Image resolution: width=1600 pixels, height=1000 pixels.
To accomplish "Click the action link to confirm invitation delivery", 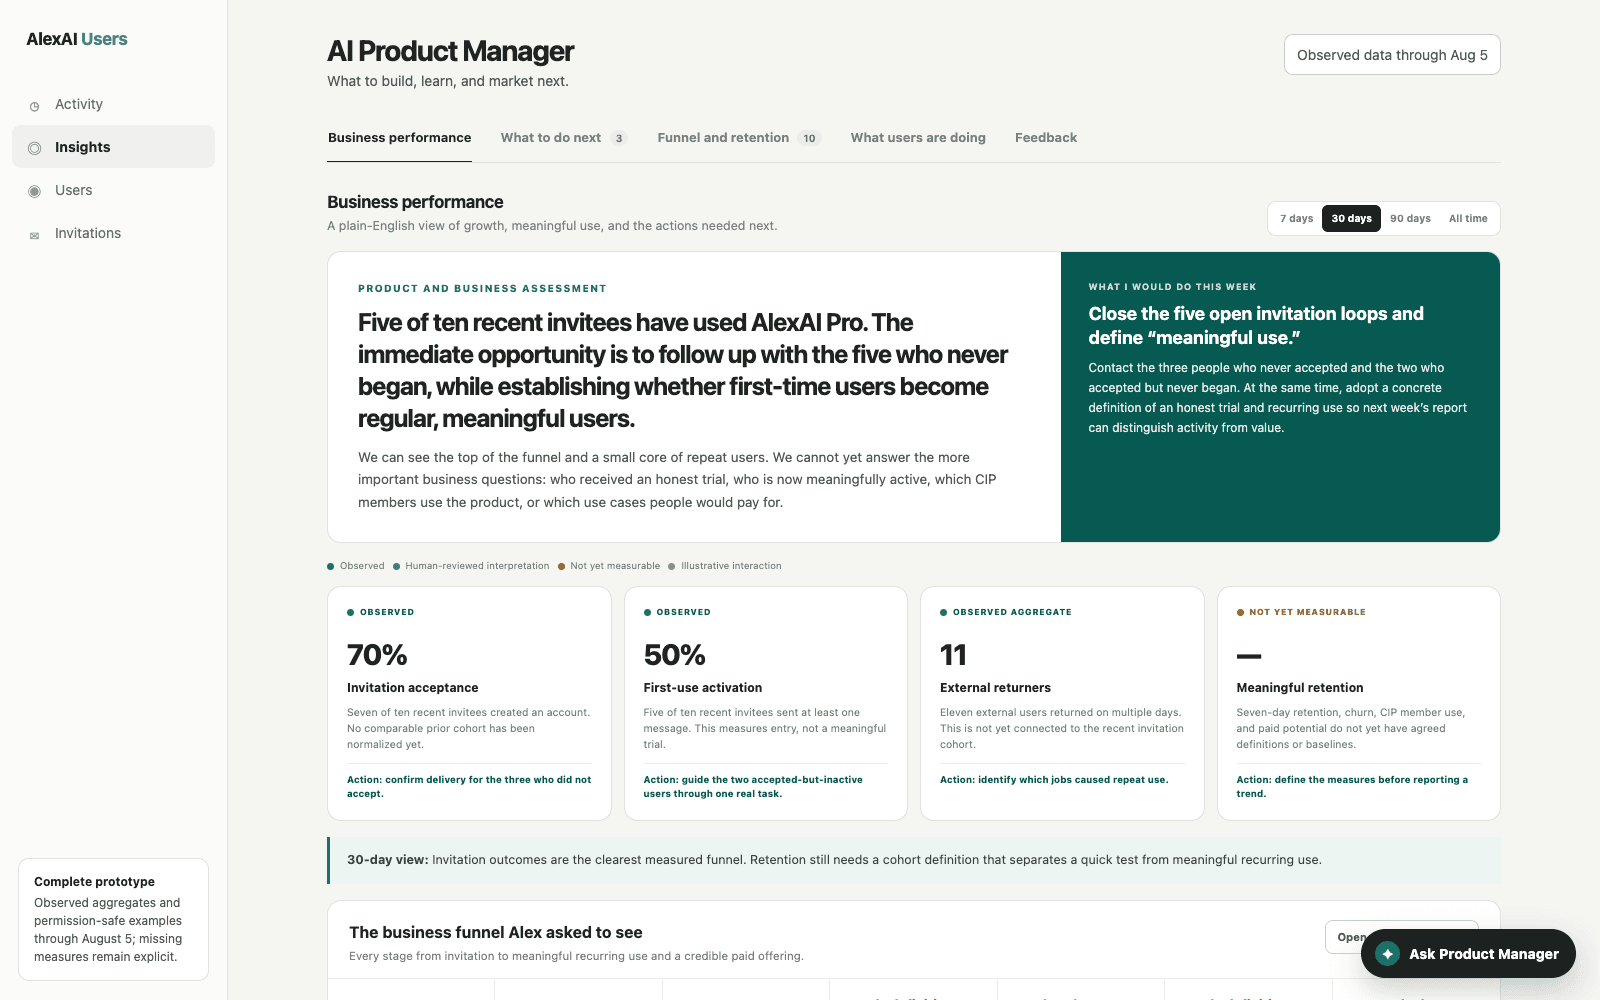I will pyautogui.click(x=469, y=786).
